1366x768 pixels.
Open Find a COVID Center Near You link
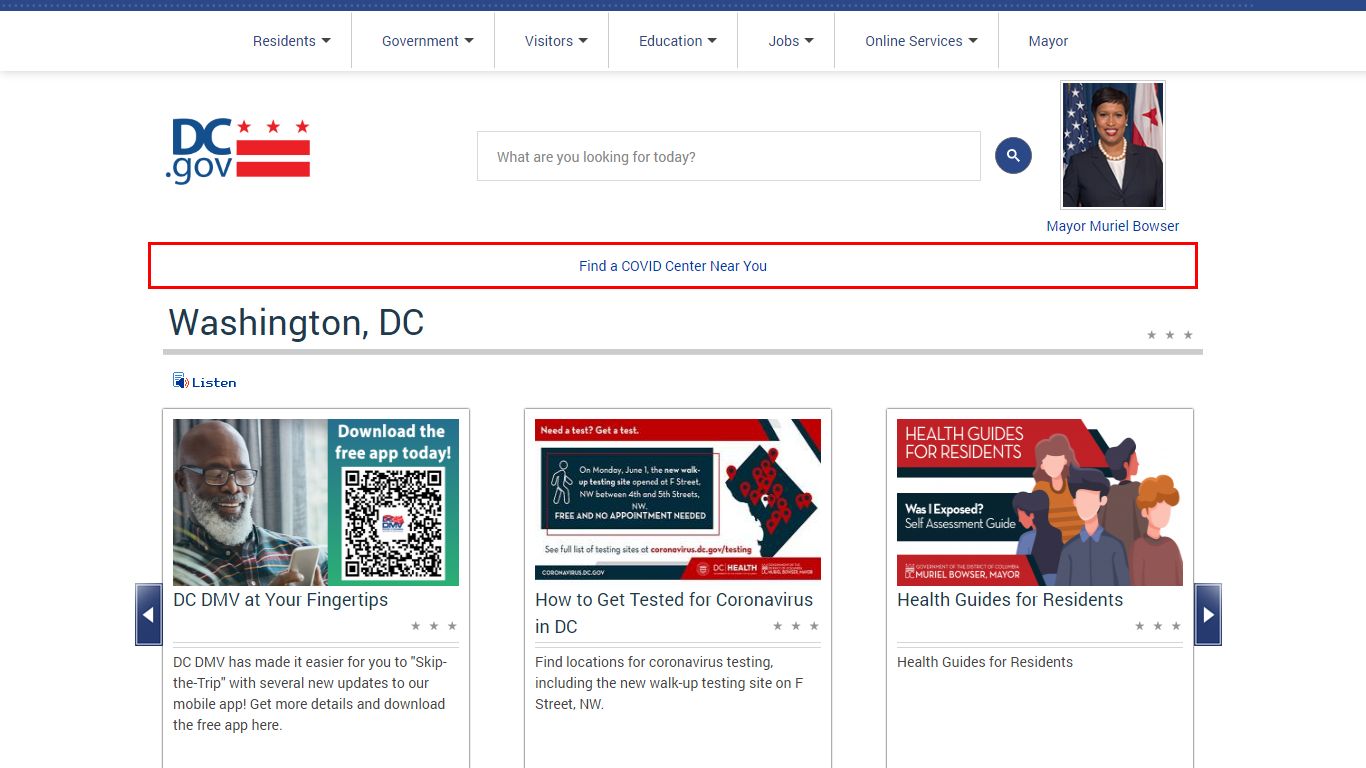673,266
